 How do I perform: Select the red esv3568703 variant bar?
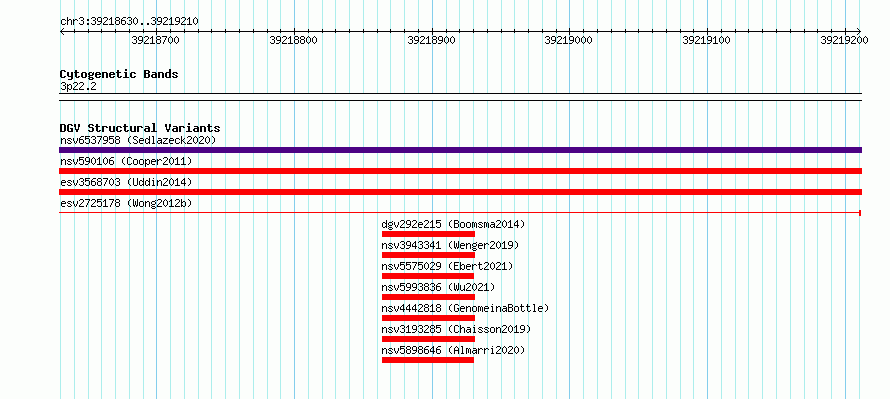[x=460, y=192]
